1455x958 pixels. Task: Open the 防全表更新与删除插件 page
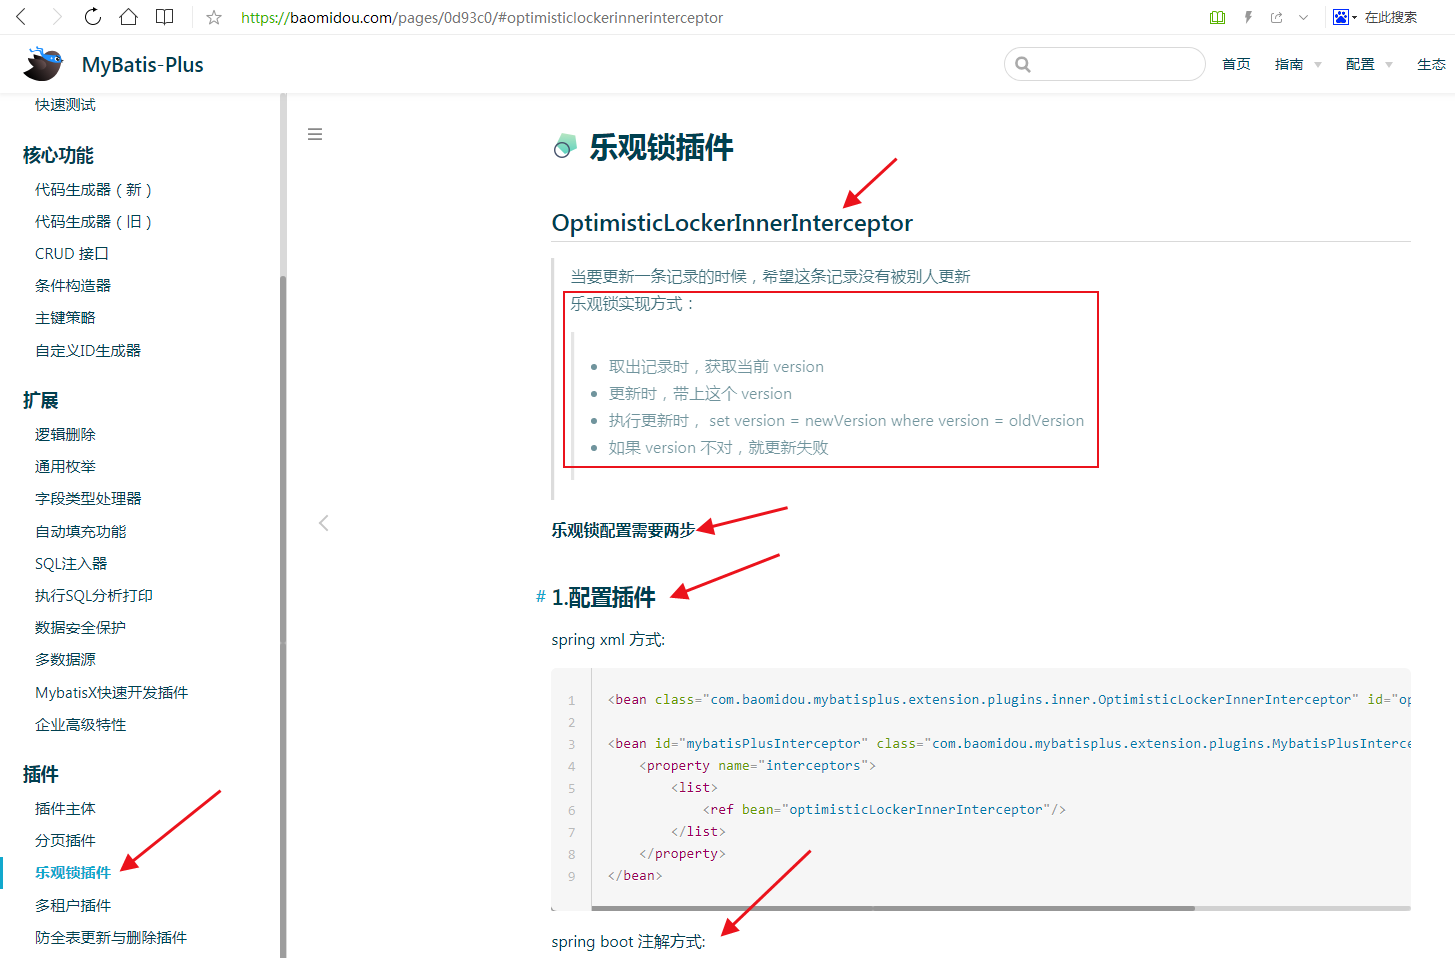coord(111,938)
